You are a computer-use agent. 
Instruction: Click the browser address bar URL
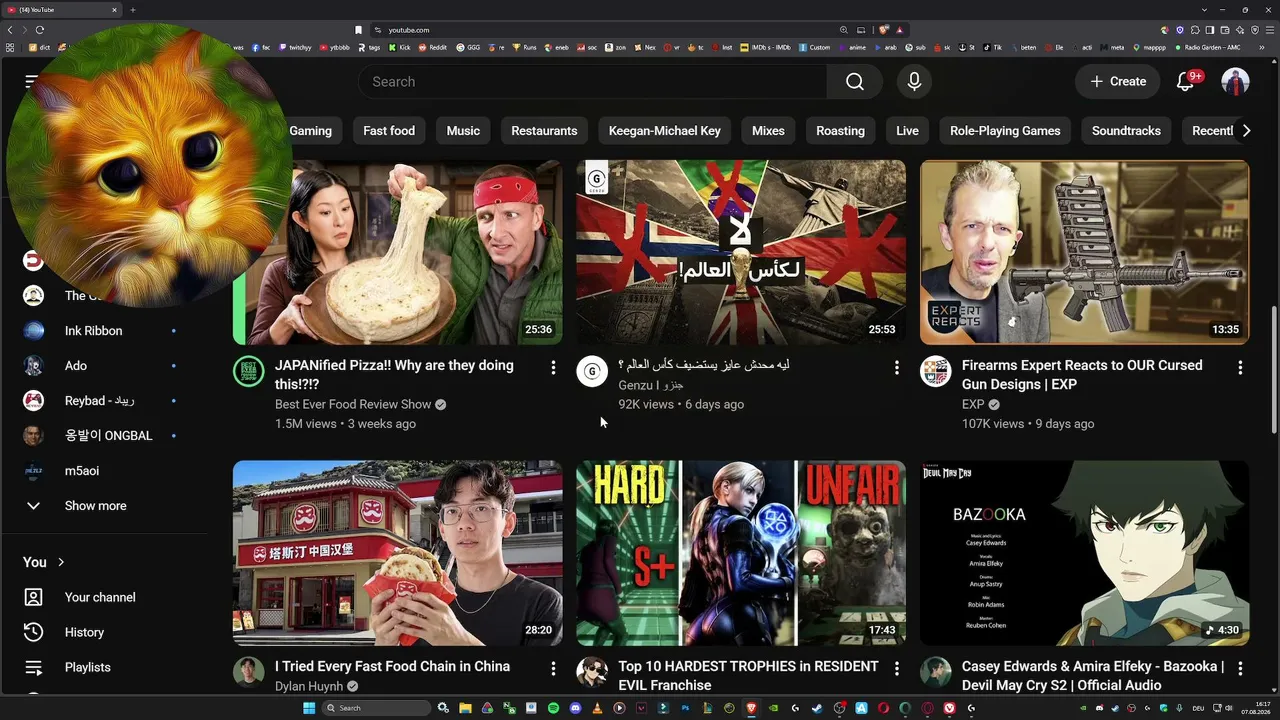[x=409, y=30]
